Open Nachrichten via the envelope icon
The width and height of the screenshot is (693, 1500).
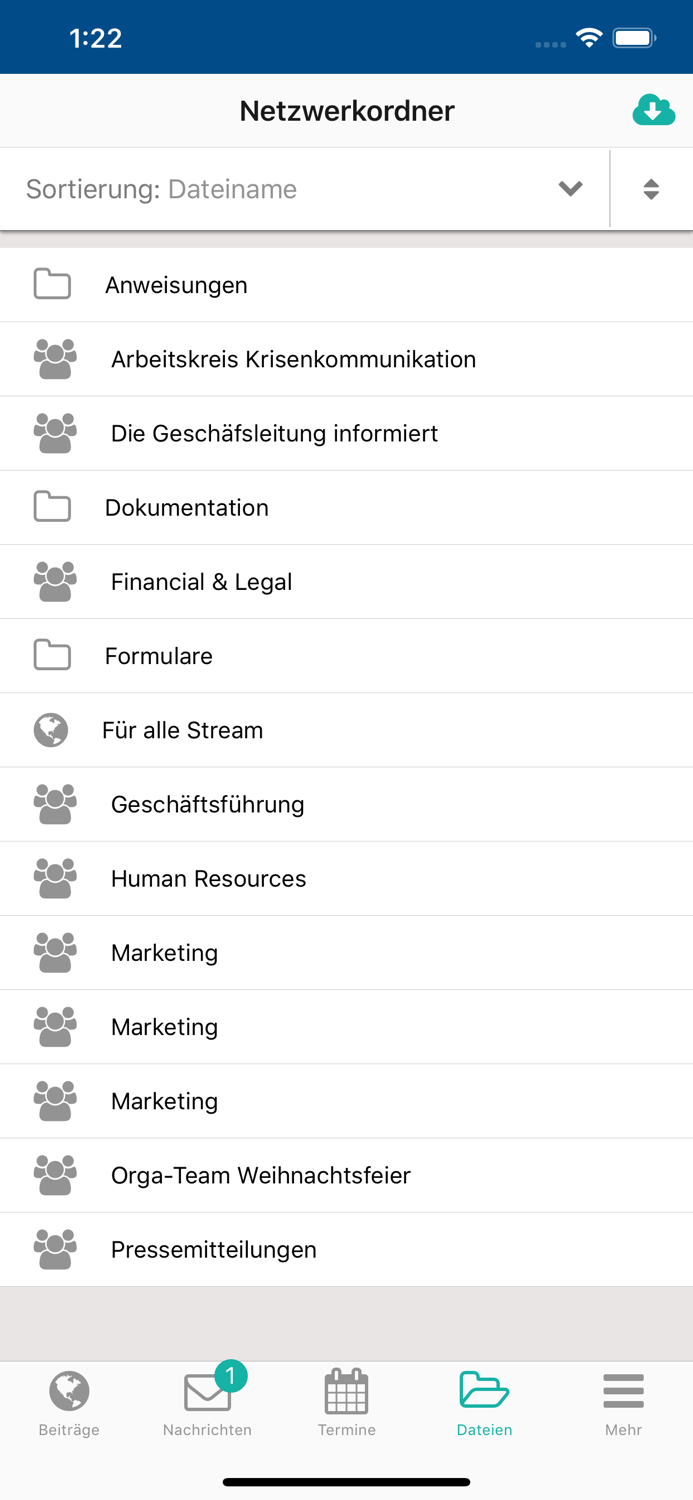[208, 1393]
